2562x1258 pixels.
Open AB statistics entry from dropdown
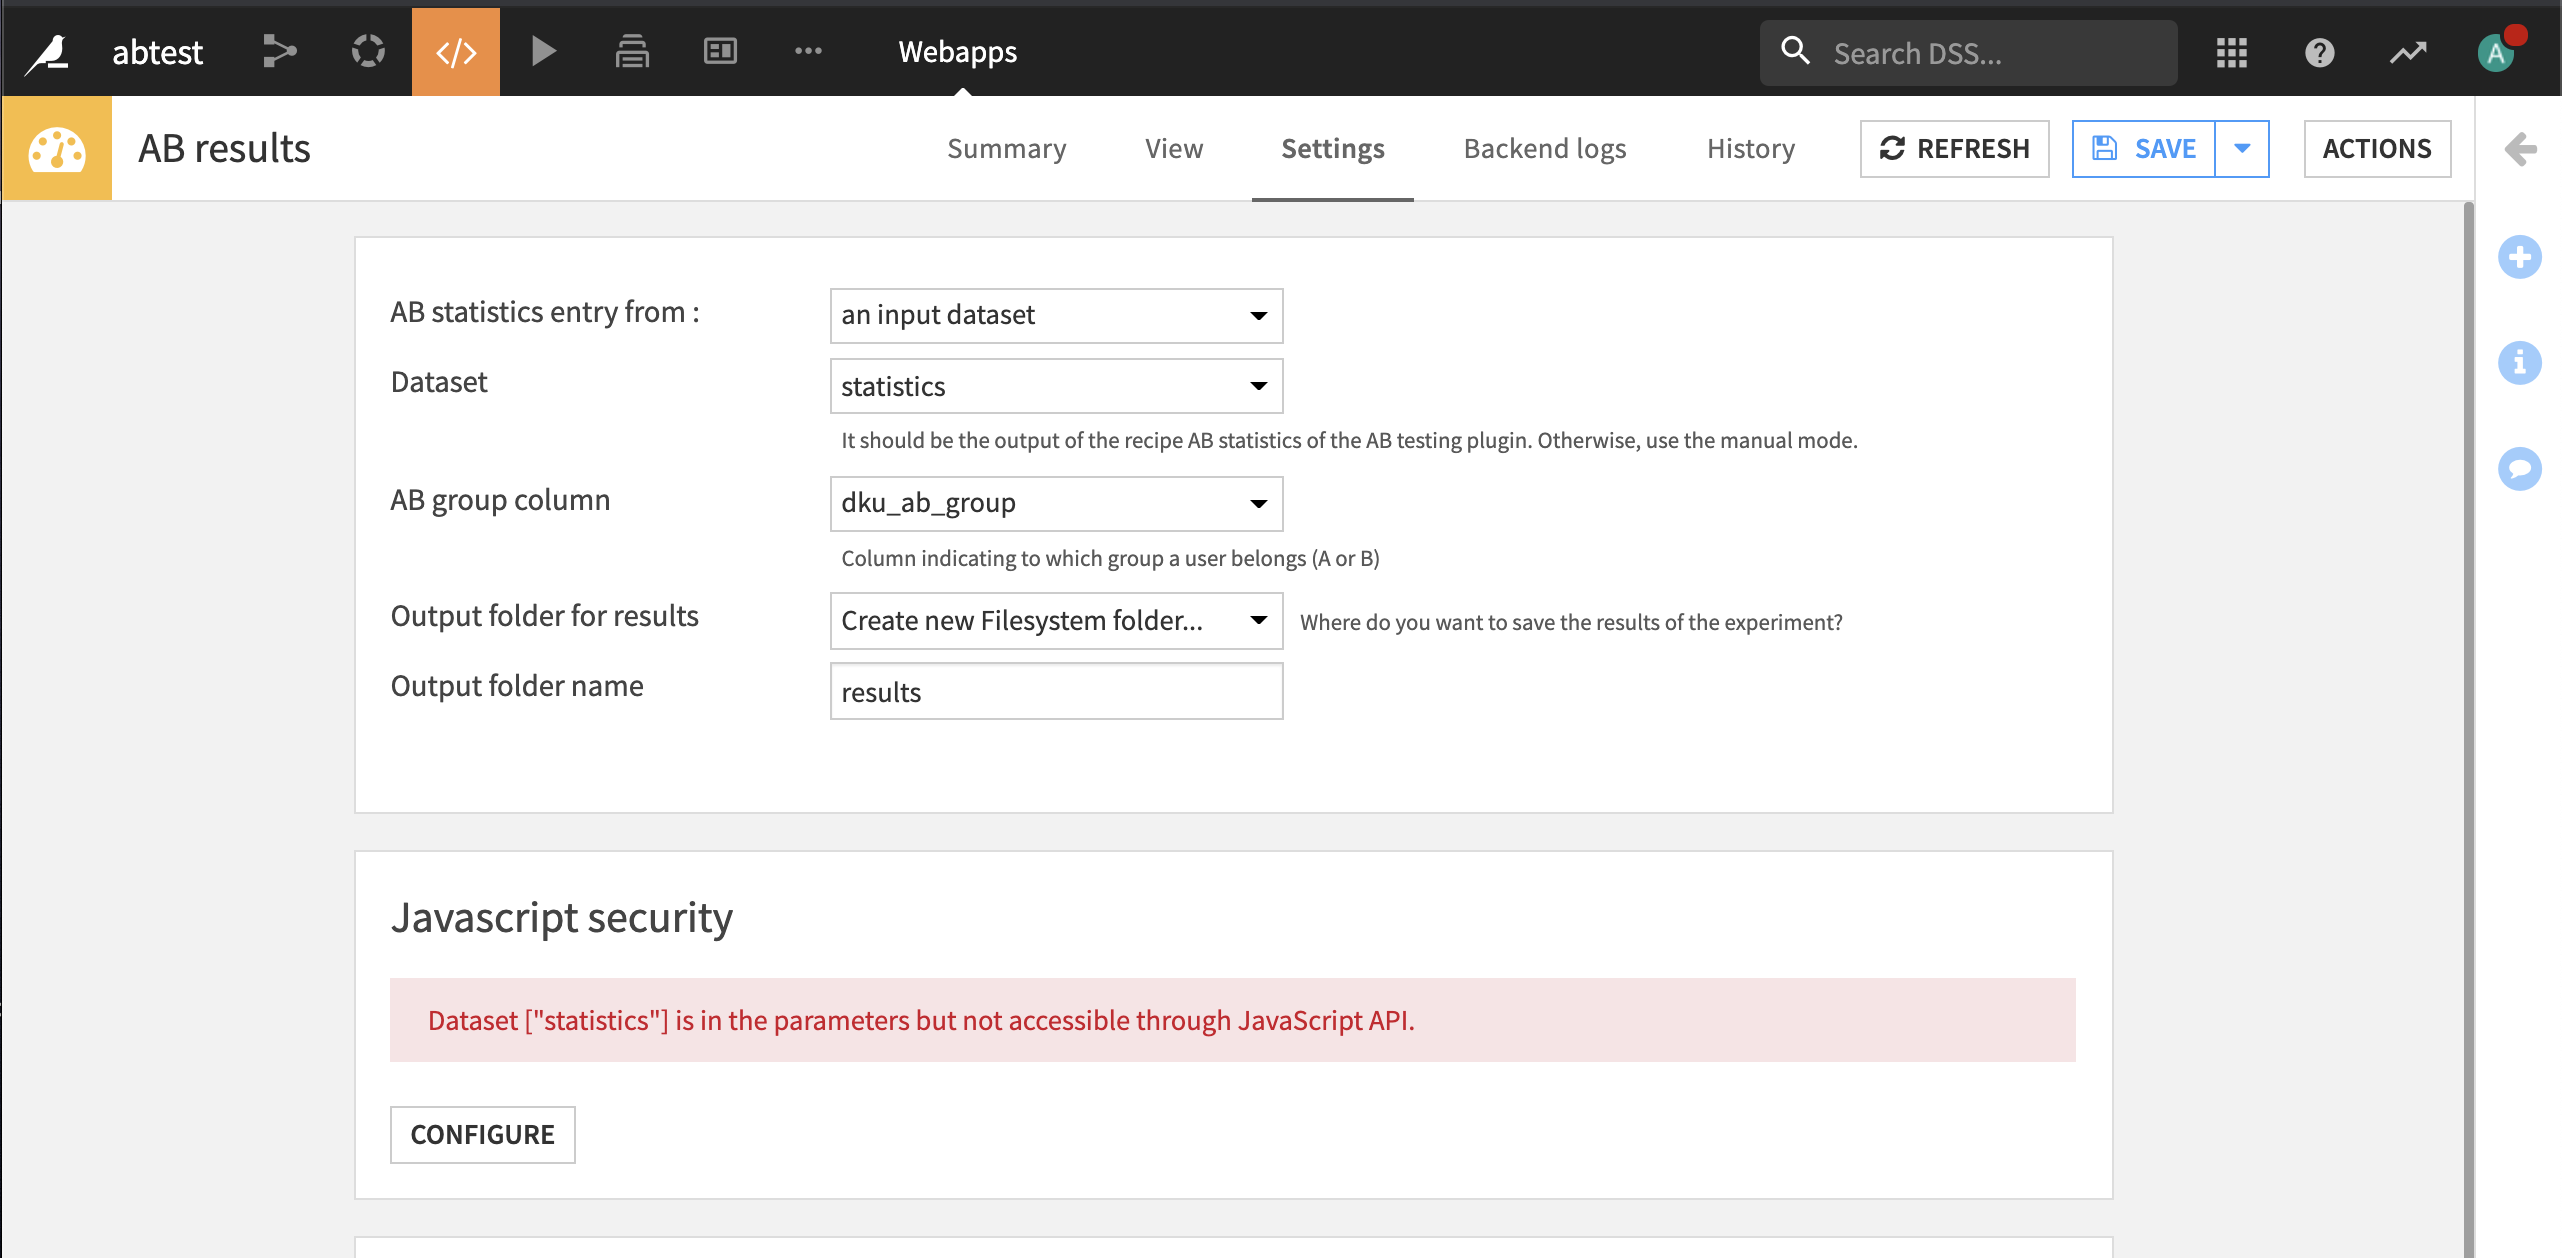click(1056, 316)
